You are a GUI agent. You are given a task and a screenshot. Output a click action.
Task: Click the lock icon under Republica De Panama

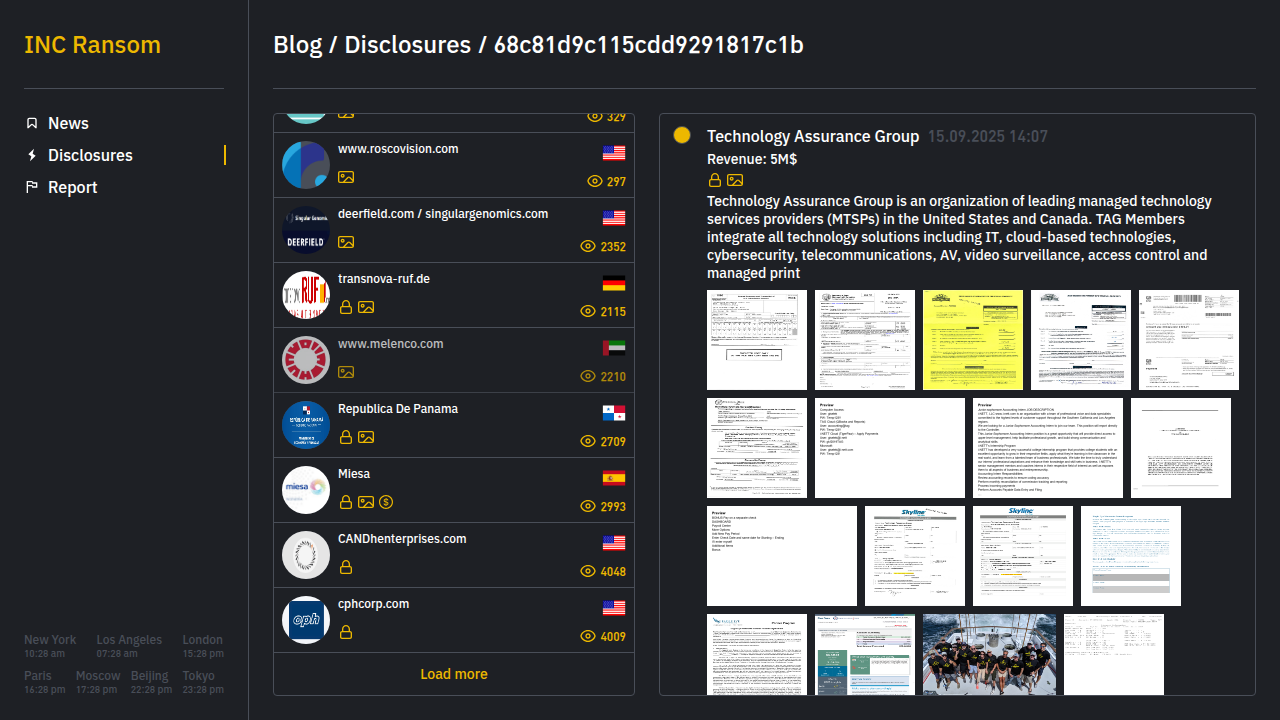pos(346,437)
